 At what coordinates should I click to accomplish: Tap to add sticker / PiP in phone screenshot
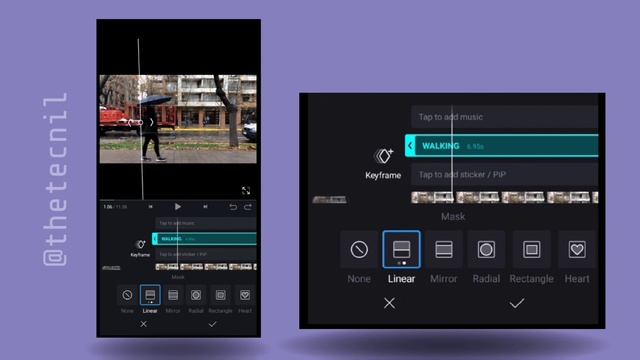(206, 254)
